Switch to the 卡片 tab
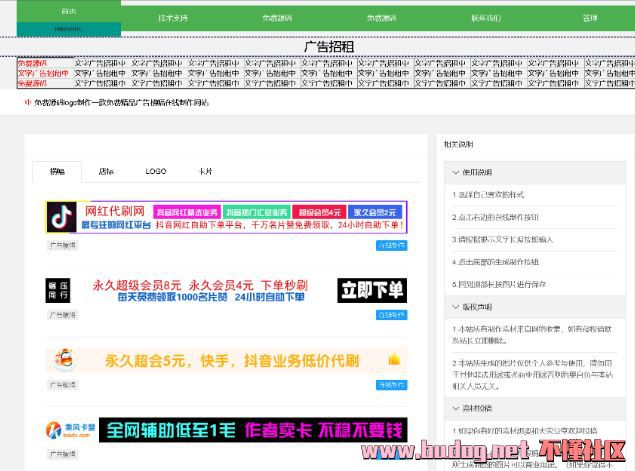 [x=206, y=172]
